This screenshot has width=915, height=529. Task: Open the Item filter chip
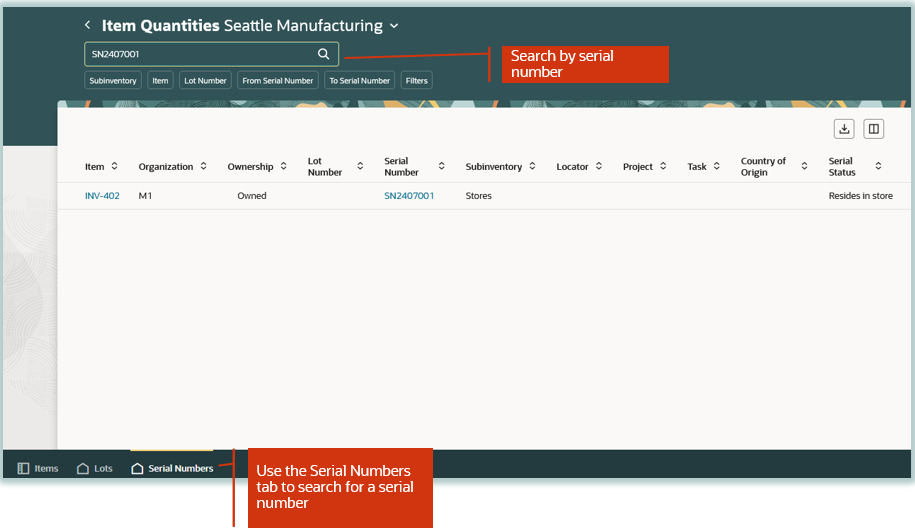coord(160,80)
